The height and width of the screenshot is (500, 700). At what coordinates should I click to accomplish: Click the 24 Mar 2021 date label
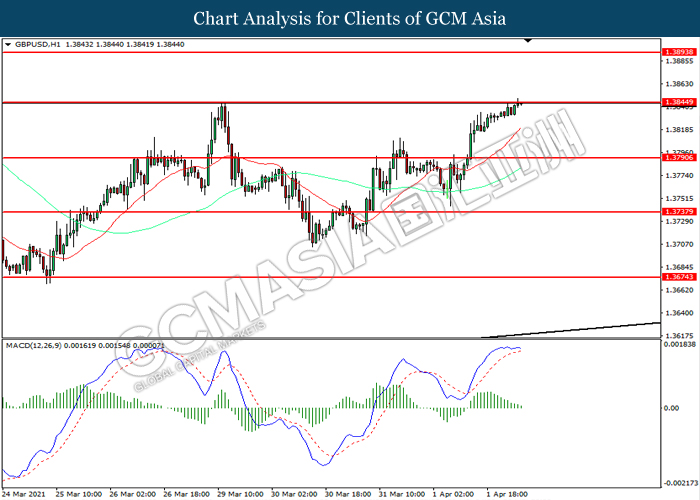click(x=23, y=494)
